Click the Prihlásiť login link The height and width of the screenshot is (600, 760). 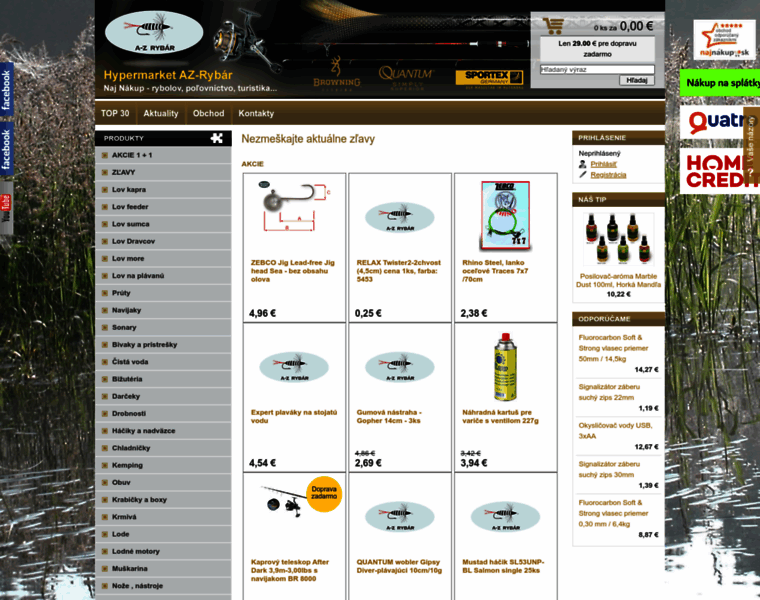pos(603,164)
